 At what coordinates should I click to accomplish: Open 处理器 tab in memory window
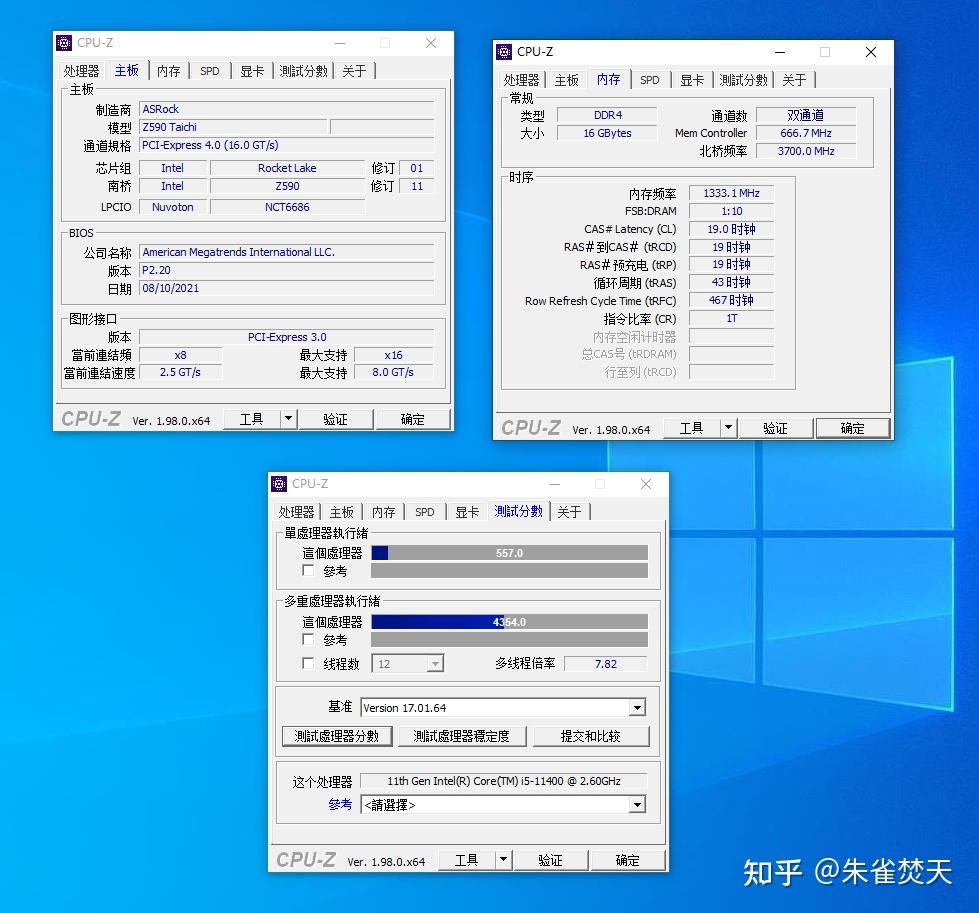click(521, 80)
